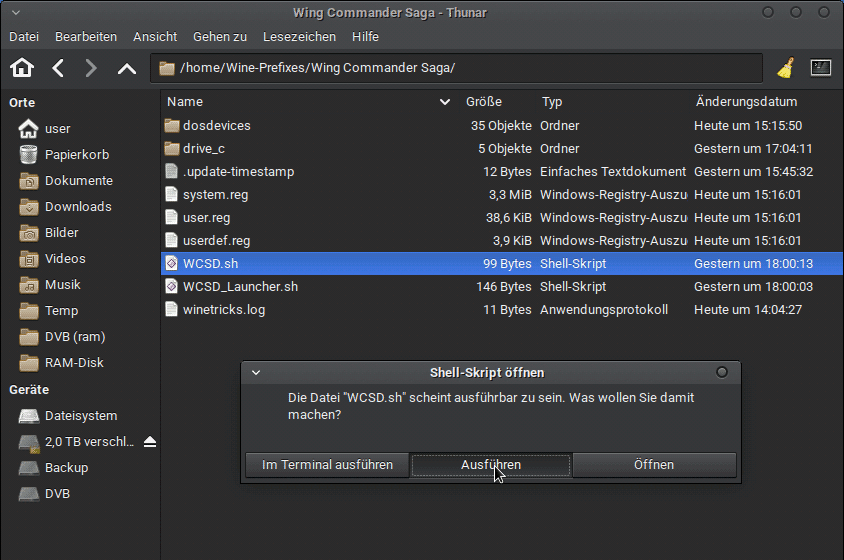Navigate forward with the right arrow
Viewport: 844px width, 560px height.
tap(91, 68)
